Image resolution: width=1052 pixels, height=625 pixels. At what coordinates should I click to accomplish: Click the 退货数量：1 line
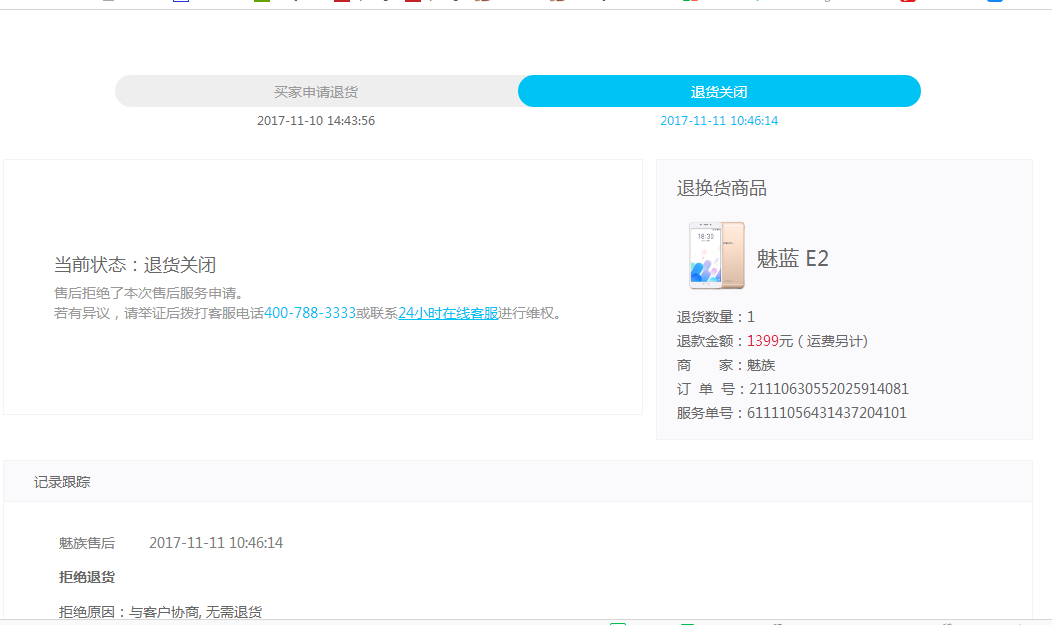point(716,317)
